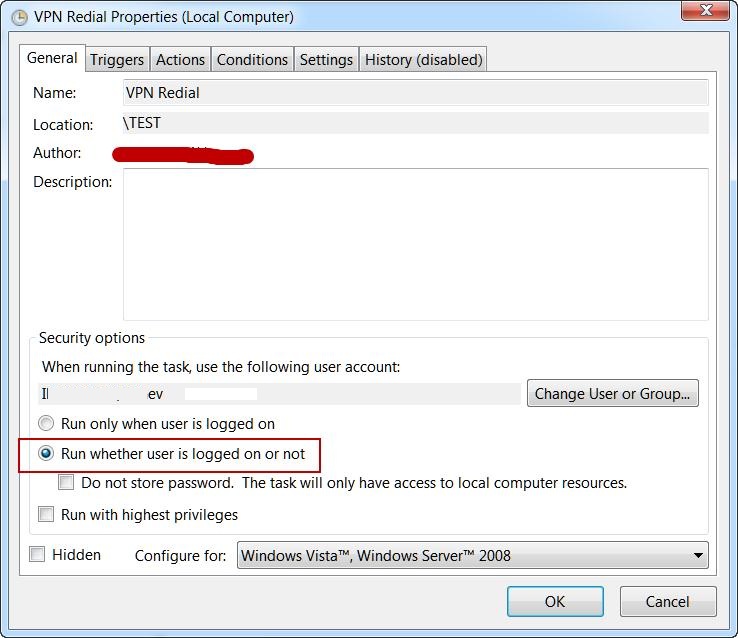Open the Triggers tab

pos(117,60)
